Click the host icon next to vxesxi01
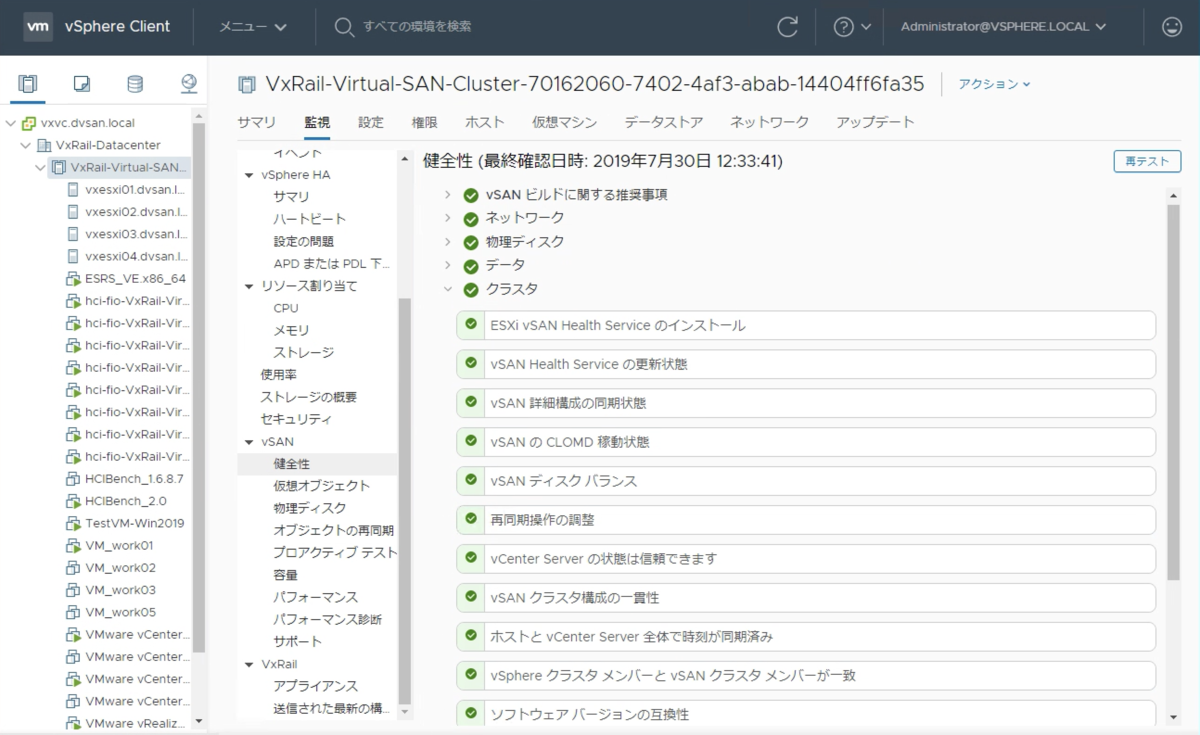This screenshot has width=1200, height=735. pos(73,189)
